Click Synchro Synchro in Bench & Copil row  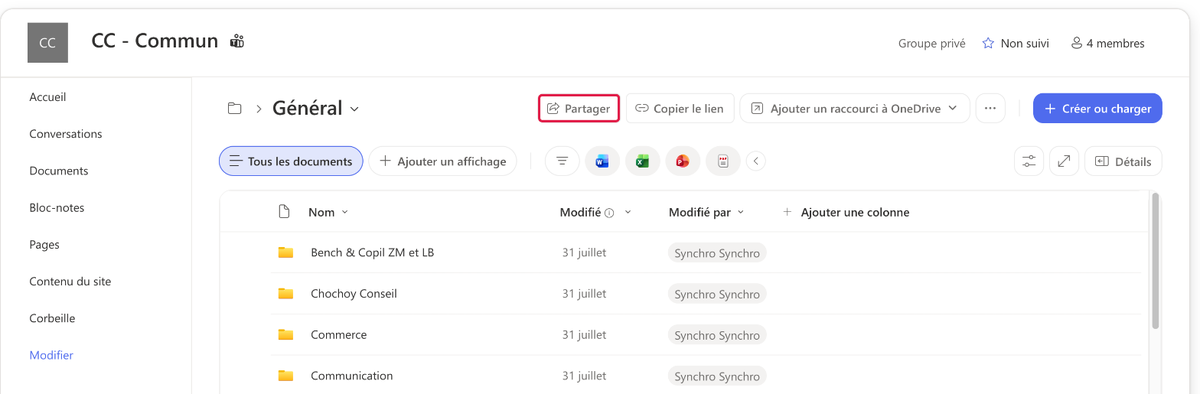coord(717,253)
